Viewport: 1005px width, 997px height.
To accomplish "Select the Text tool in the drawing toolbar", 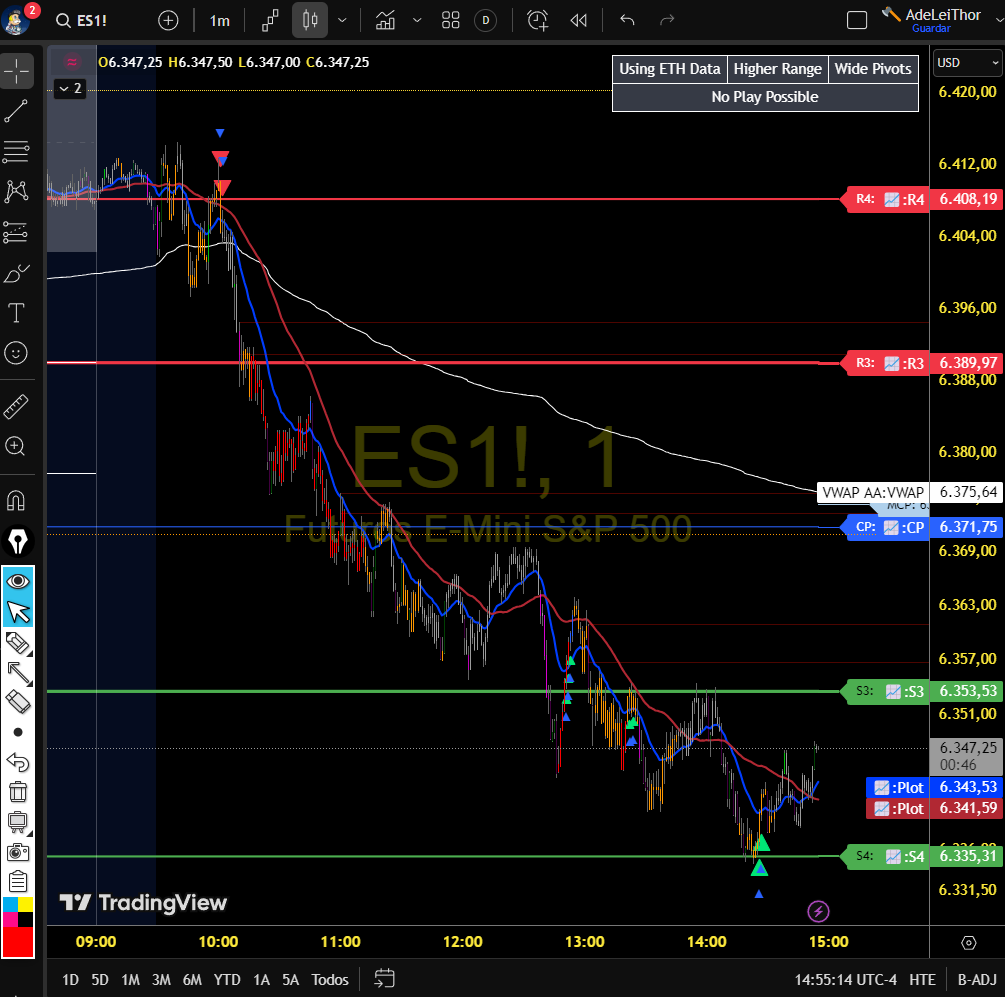I will point(18,313).
